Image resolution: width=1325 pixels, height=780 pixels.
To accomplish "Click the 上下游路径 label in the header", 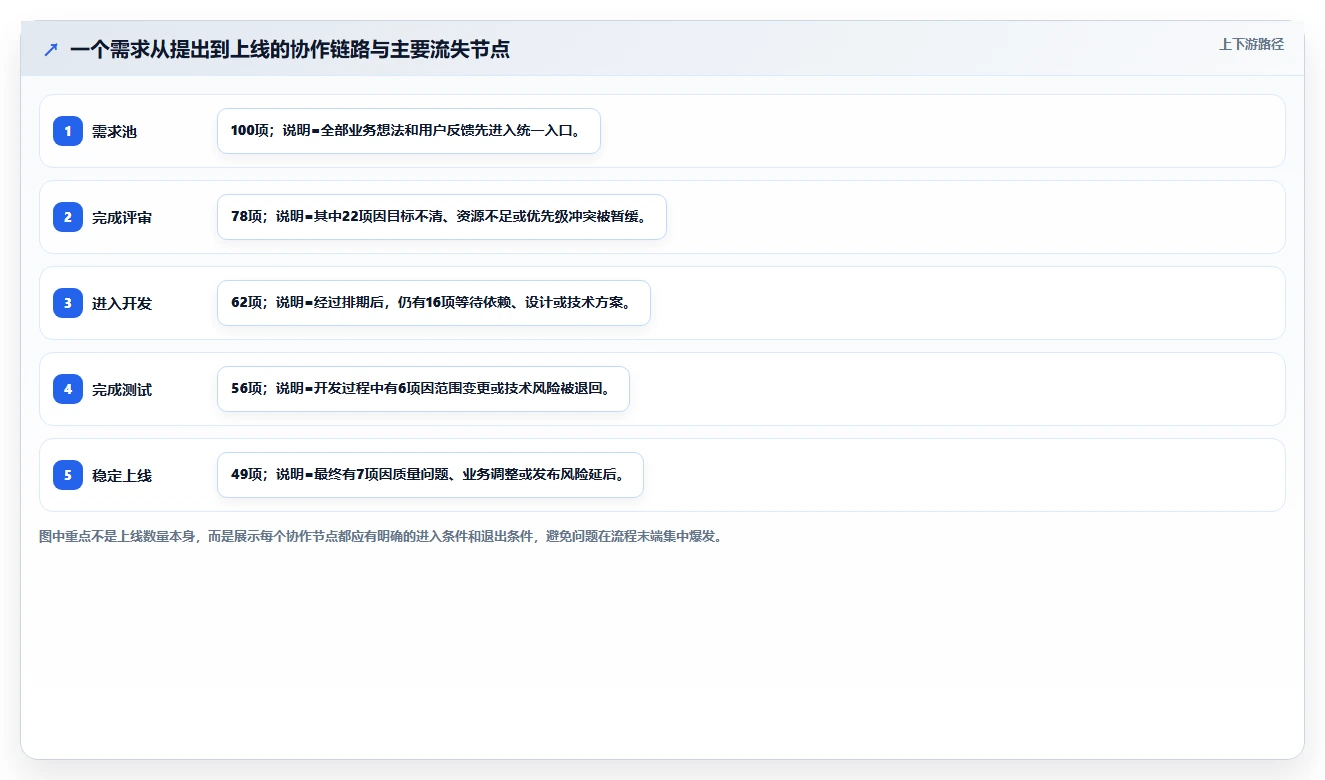I will [1251, 45].
